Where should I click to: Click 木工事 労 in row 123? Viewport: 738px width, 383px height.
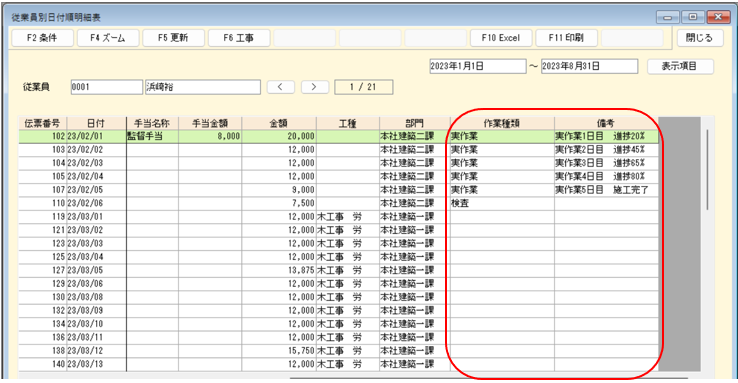[348, 244]
